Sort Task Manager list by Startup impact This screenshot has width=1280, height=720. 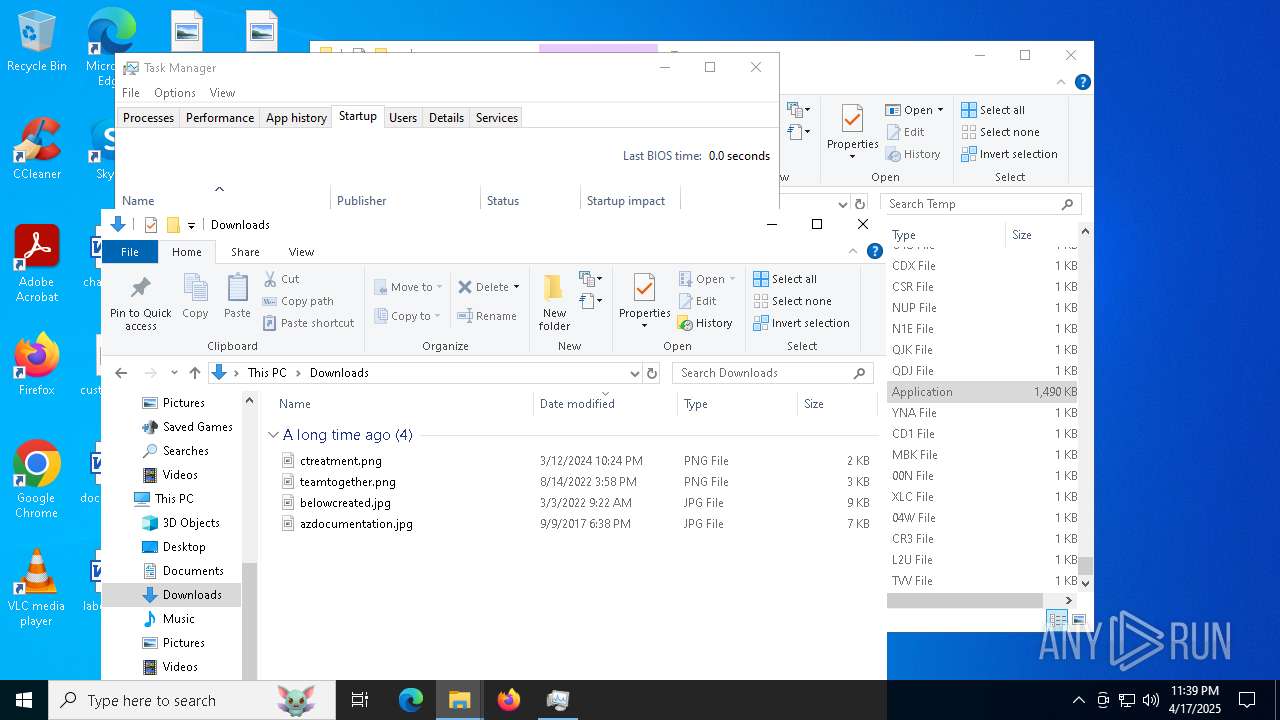pos(630,201)
